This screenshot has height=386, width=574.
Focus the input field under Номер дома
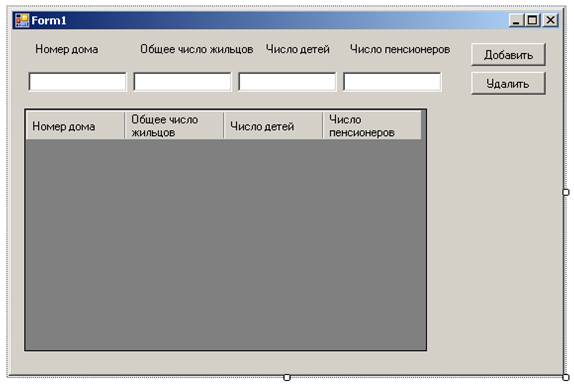point(77,81)
